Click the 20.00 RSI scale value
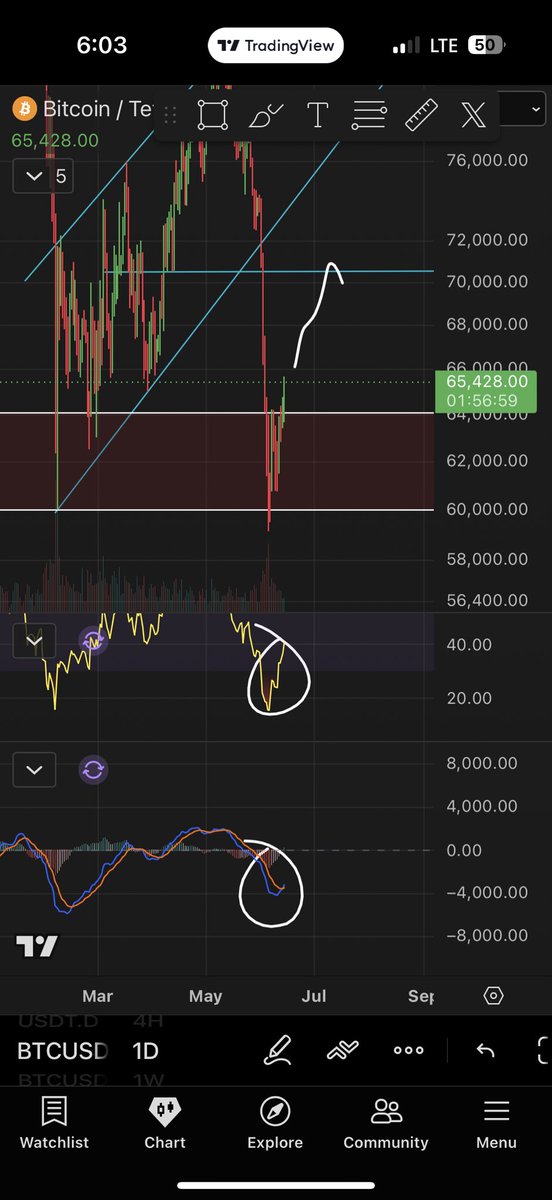Screen dimensions: 552x1200 [x=469, y=698]
